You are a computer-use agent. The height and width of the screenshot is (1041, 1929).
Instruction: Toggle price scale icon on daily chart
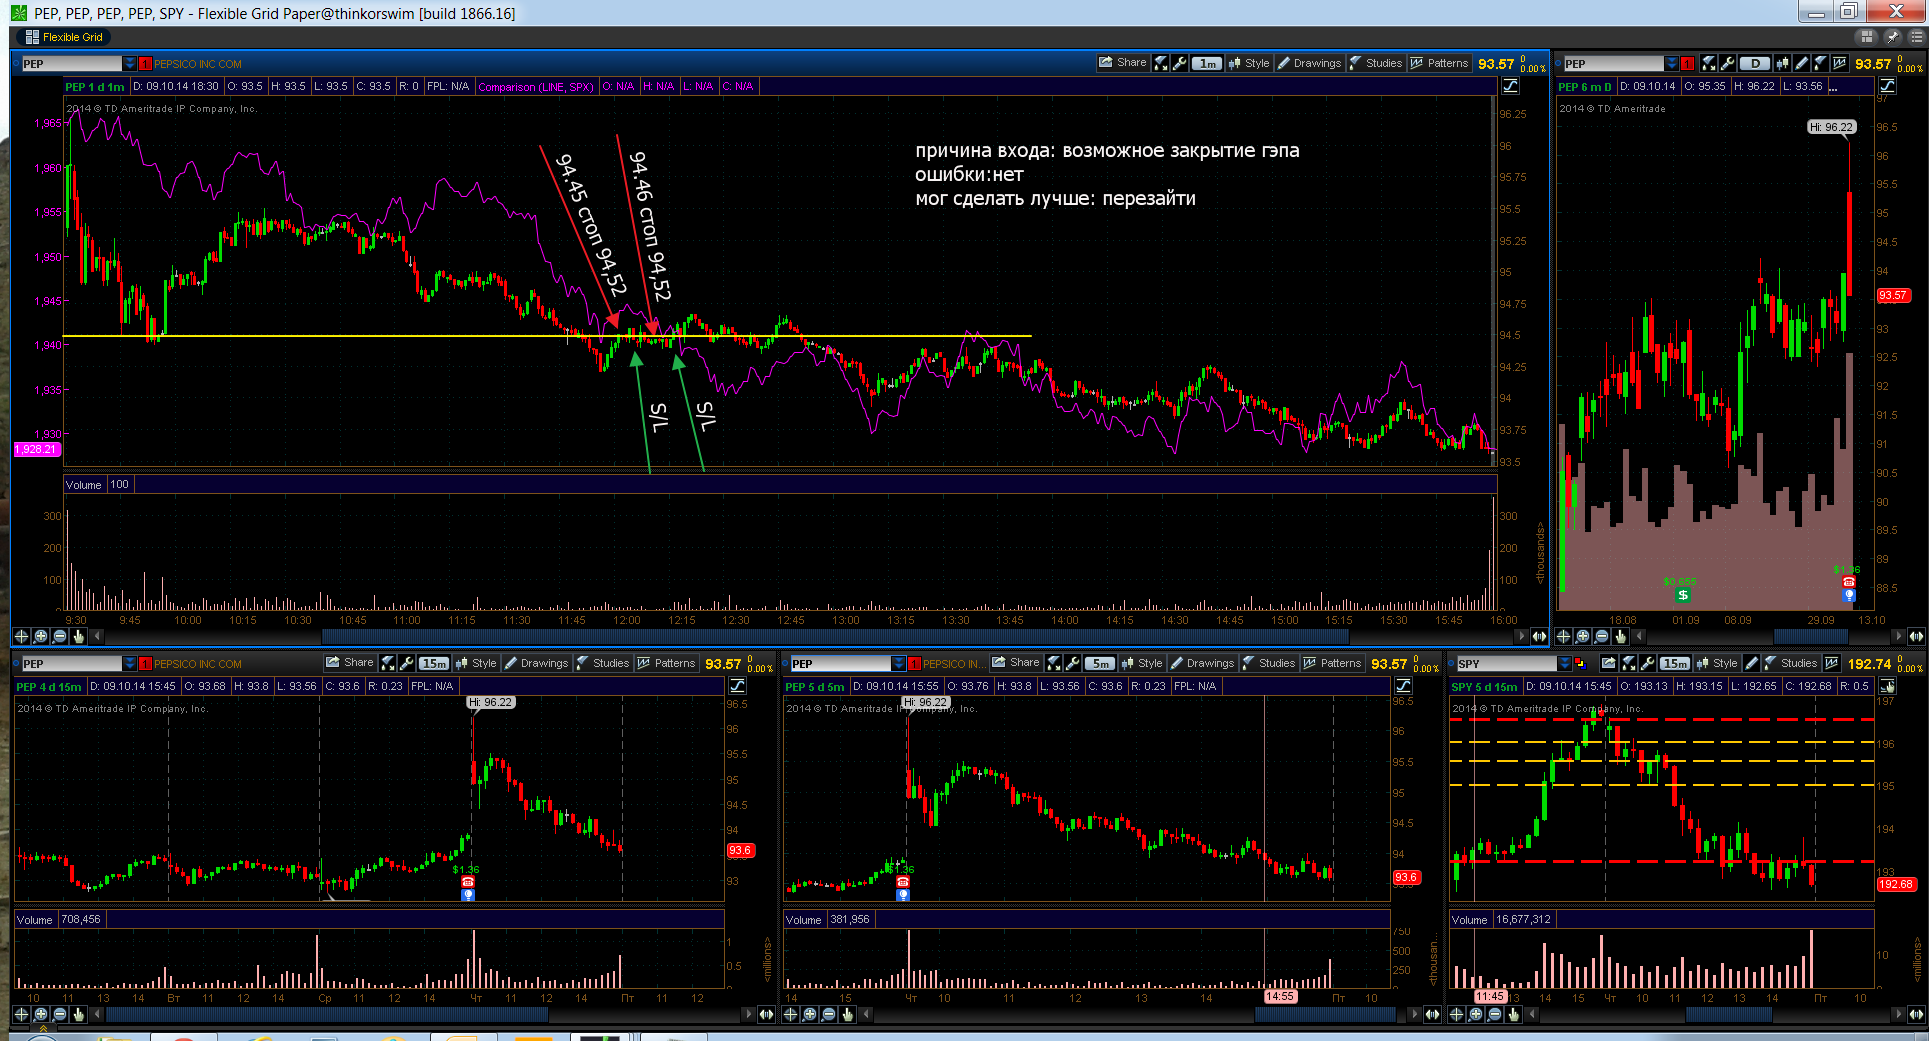pos(1887,86)
